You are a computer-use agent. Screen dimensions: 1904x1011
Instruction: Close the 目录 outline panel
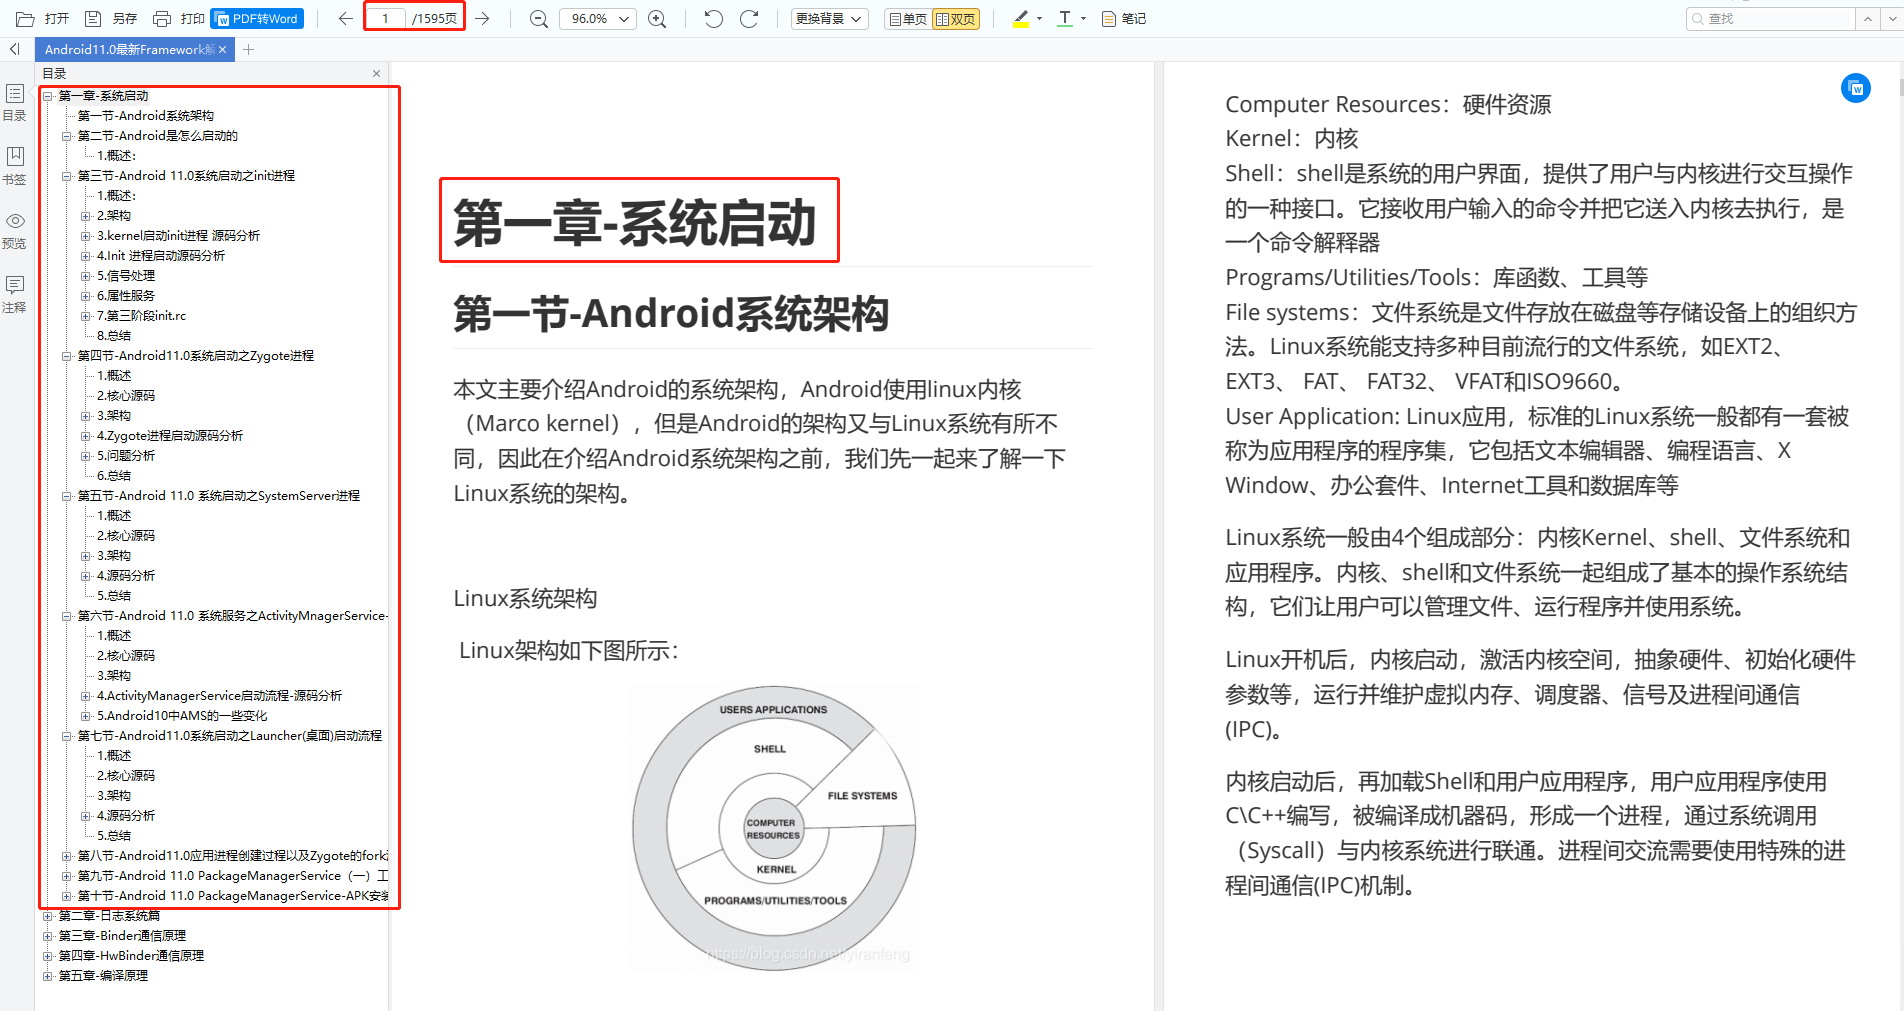tap(376, 73)
